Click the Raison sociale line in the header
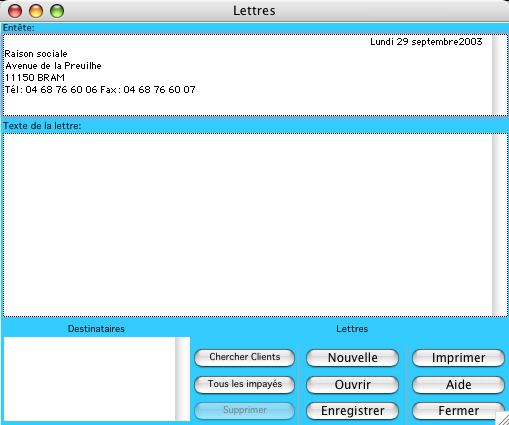The image size is (509, 425). point(36,54)
